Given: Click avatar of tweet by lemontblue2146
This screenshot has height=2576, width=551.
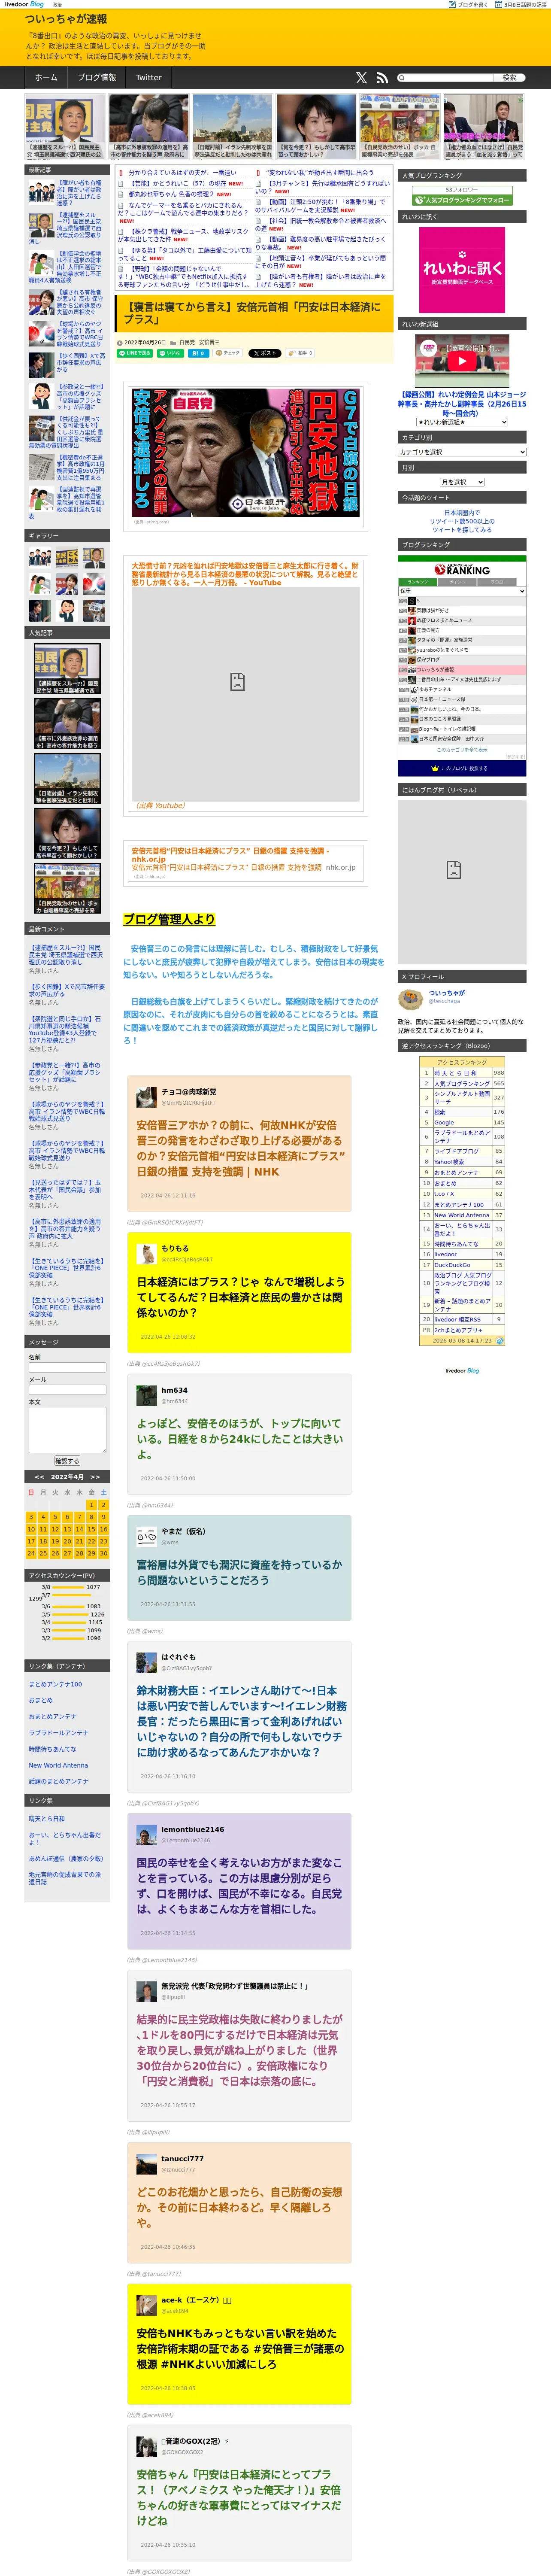Looking at the screenshot, I should click(147, 1834).
